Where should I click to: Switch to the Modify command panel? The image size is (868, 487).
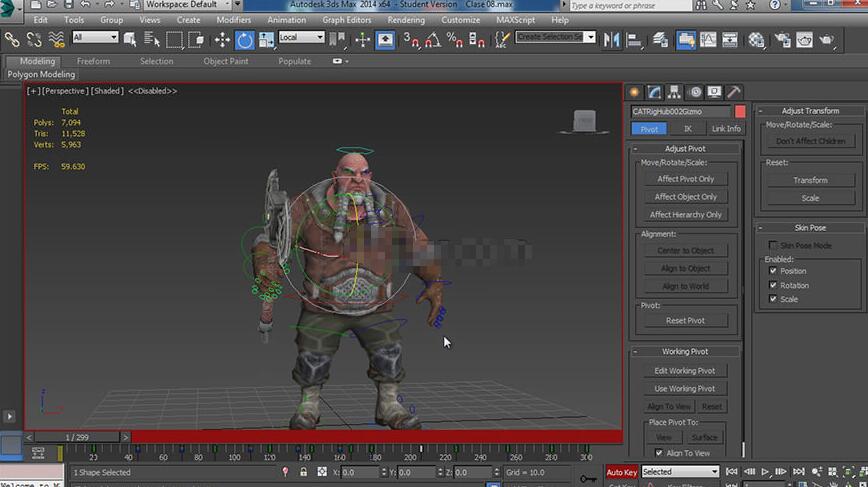pos(654,92)
